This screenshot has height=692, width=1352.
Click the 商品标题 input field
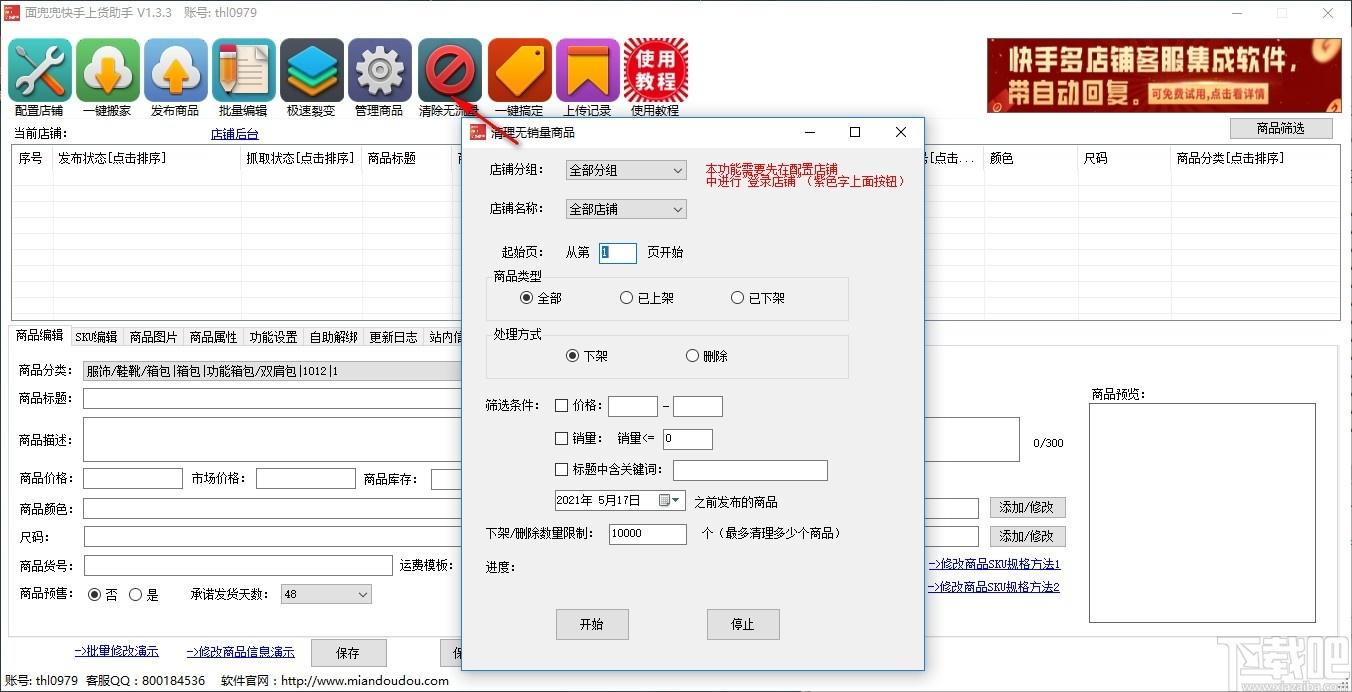[272, 398]
